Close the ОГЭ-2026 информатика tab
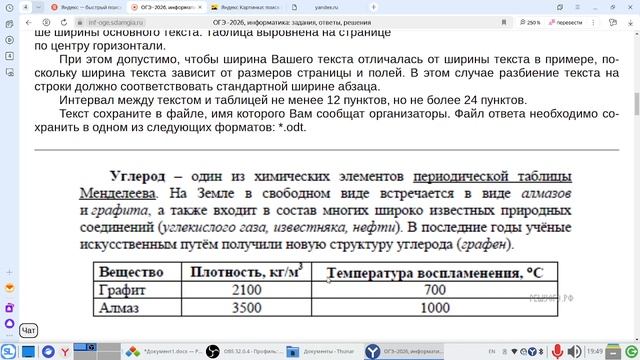The height and width of the screenshot is (360, 640). [x=200, y=7]
